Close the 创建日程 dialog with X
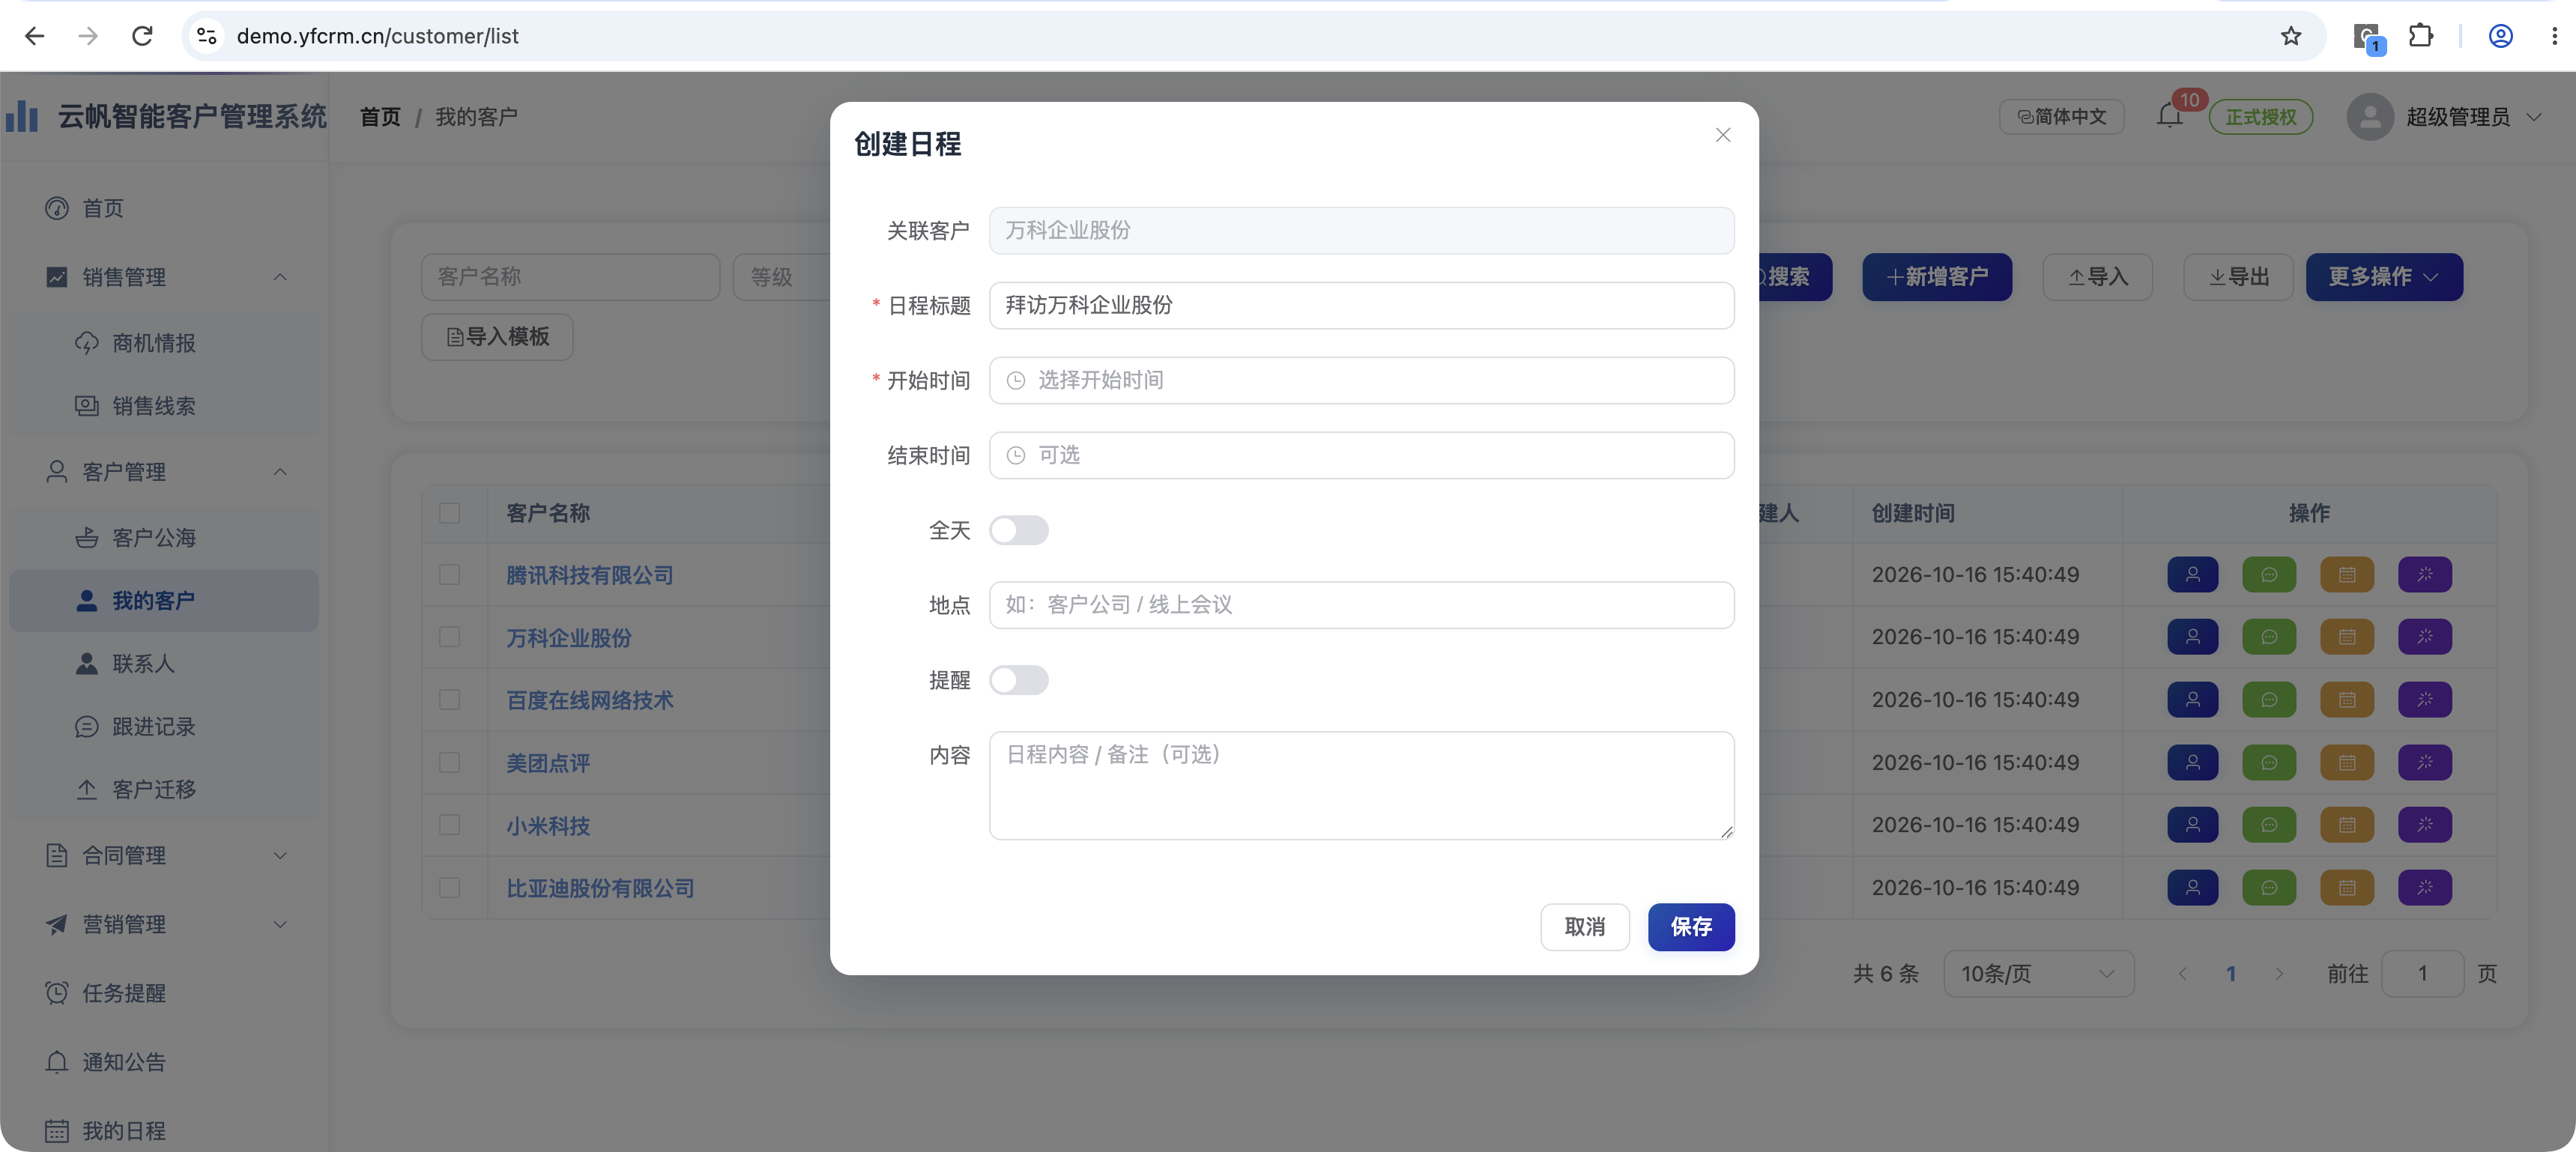Viewport: 2576px width, 1152px height. pos(1722,135)
